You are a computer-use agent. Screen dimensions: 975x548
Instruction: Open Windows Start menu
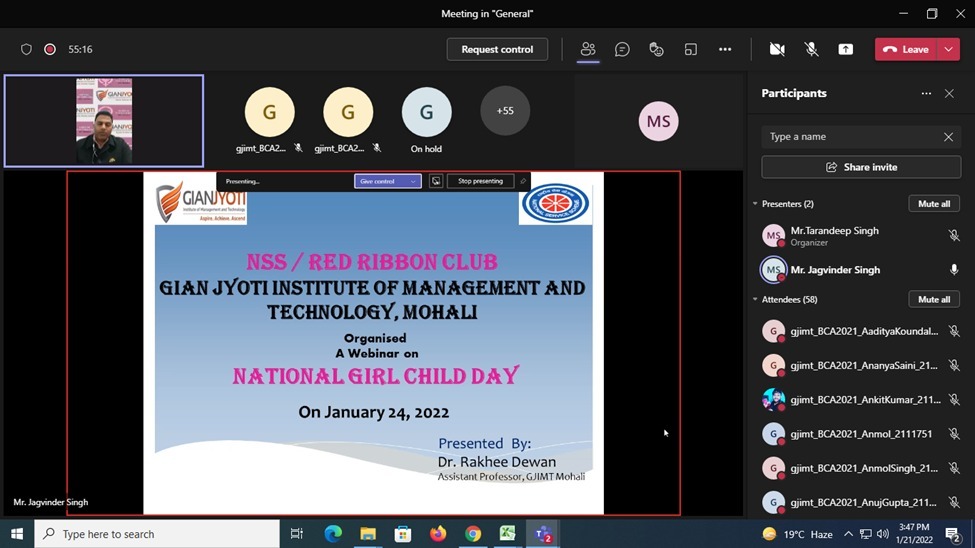[x=17, y=534]
